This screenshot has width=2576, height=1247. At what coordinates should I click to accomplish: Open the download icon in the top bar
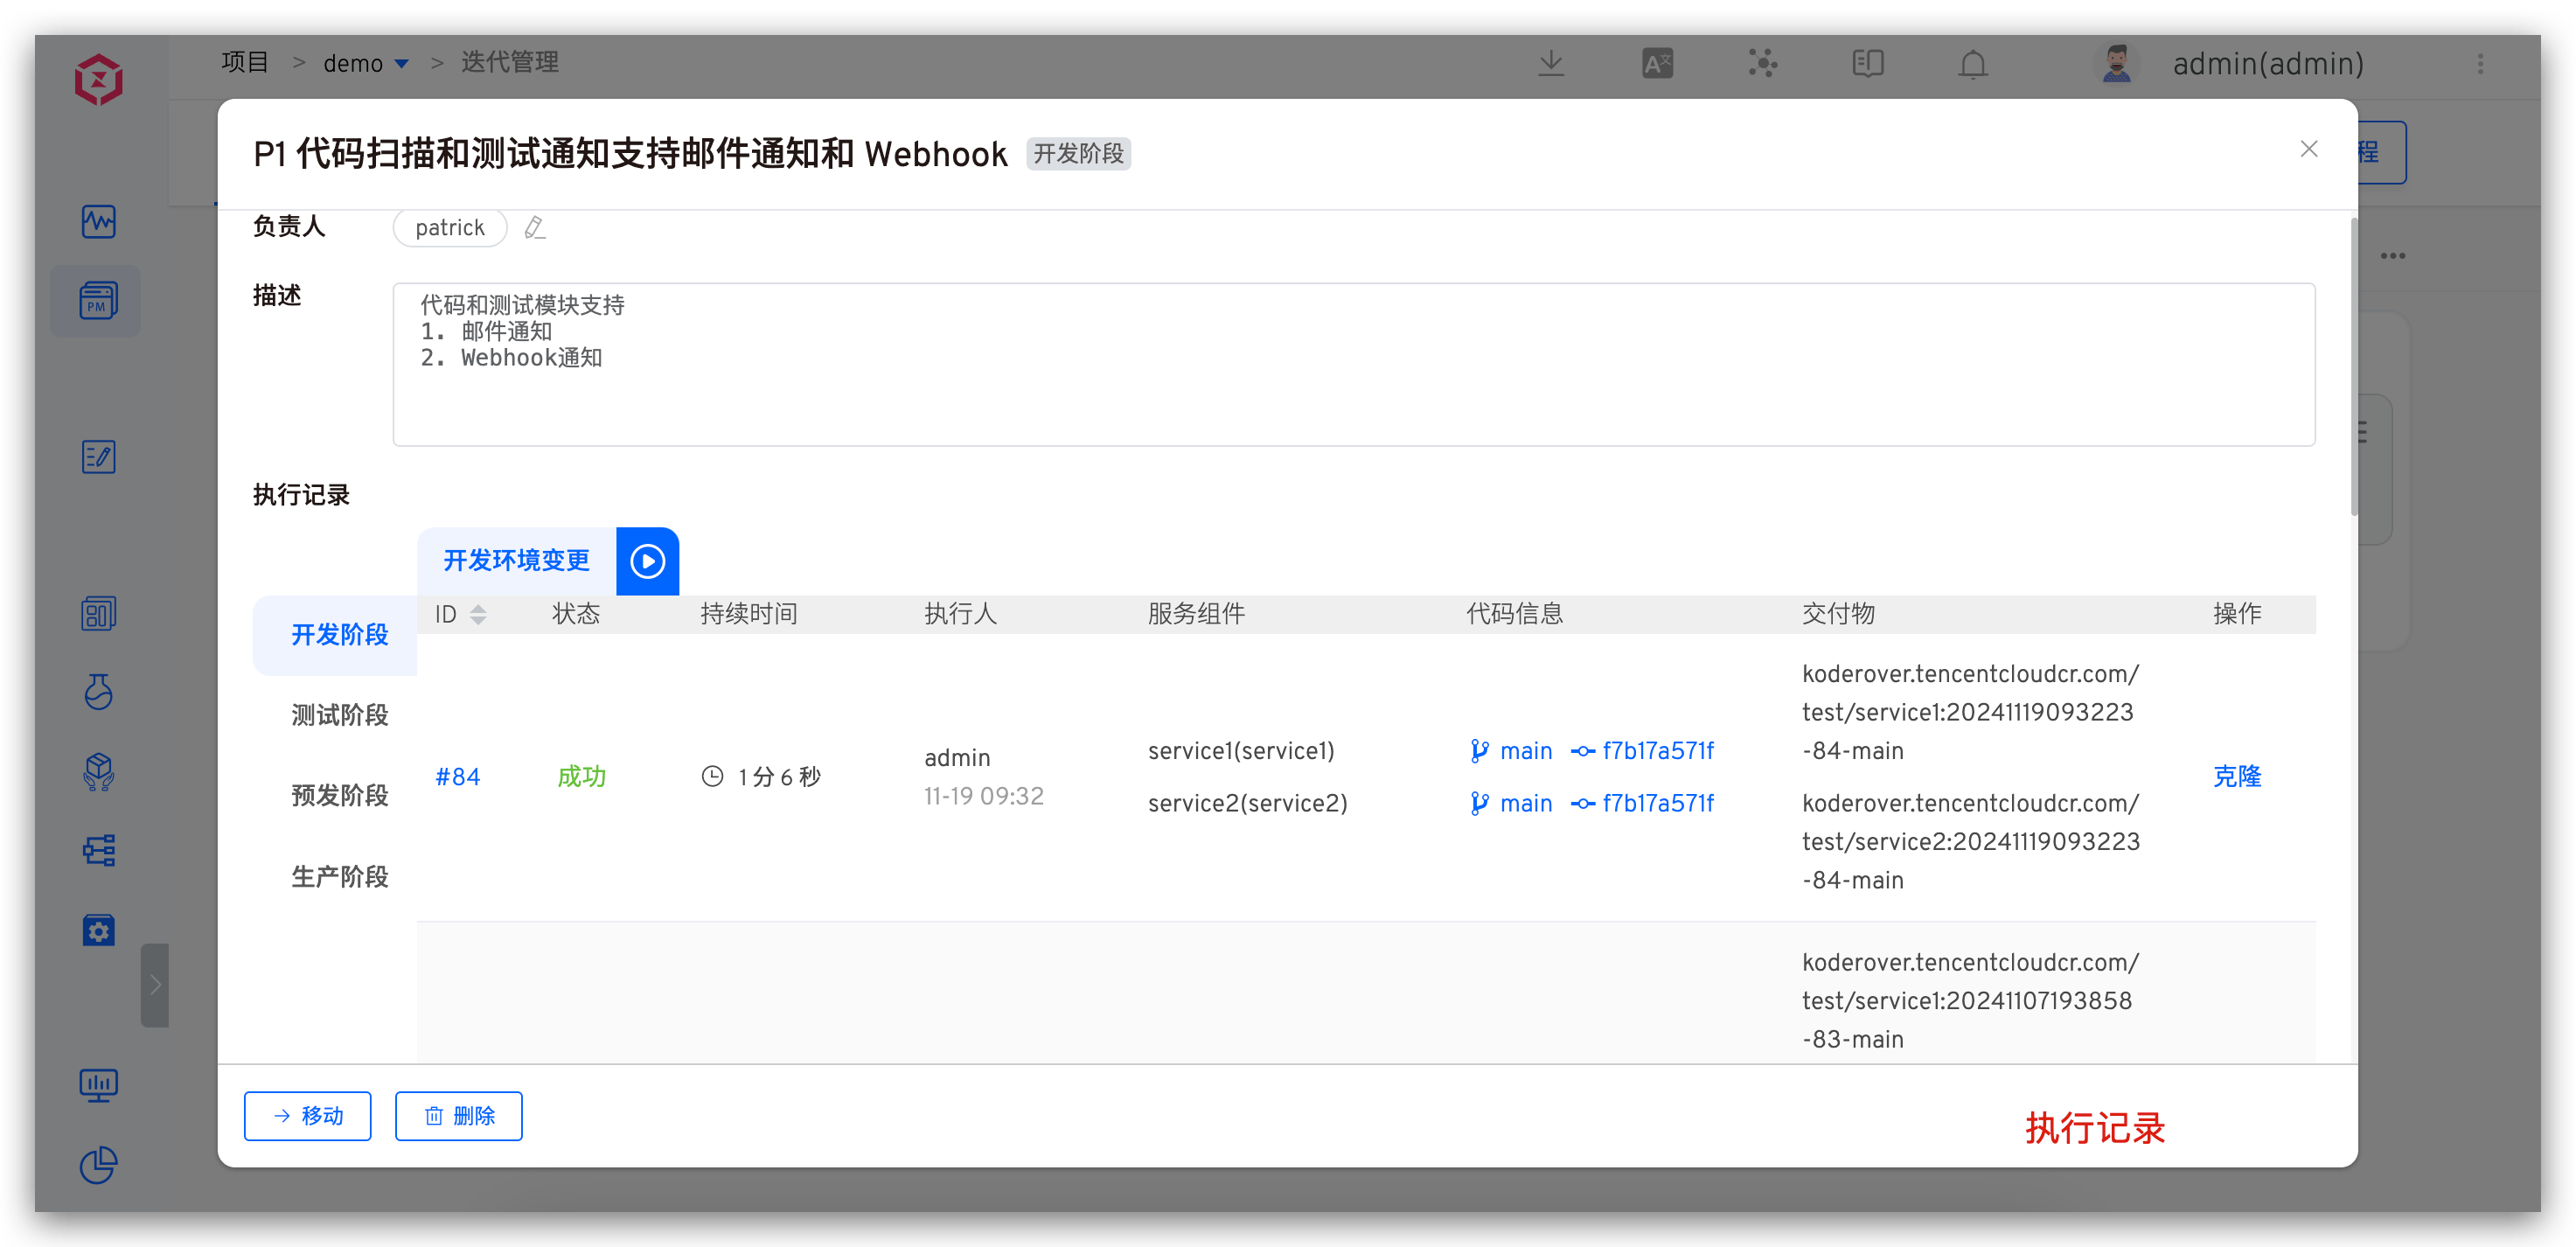[1551, 63]
